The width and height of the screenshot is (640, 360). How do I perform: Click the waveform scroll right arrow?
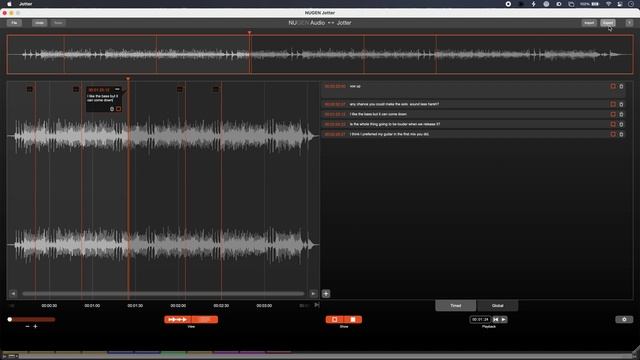313,293
